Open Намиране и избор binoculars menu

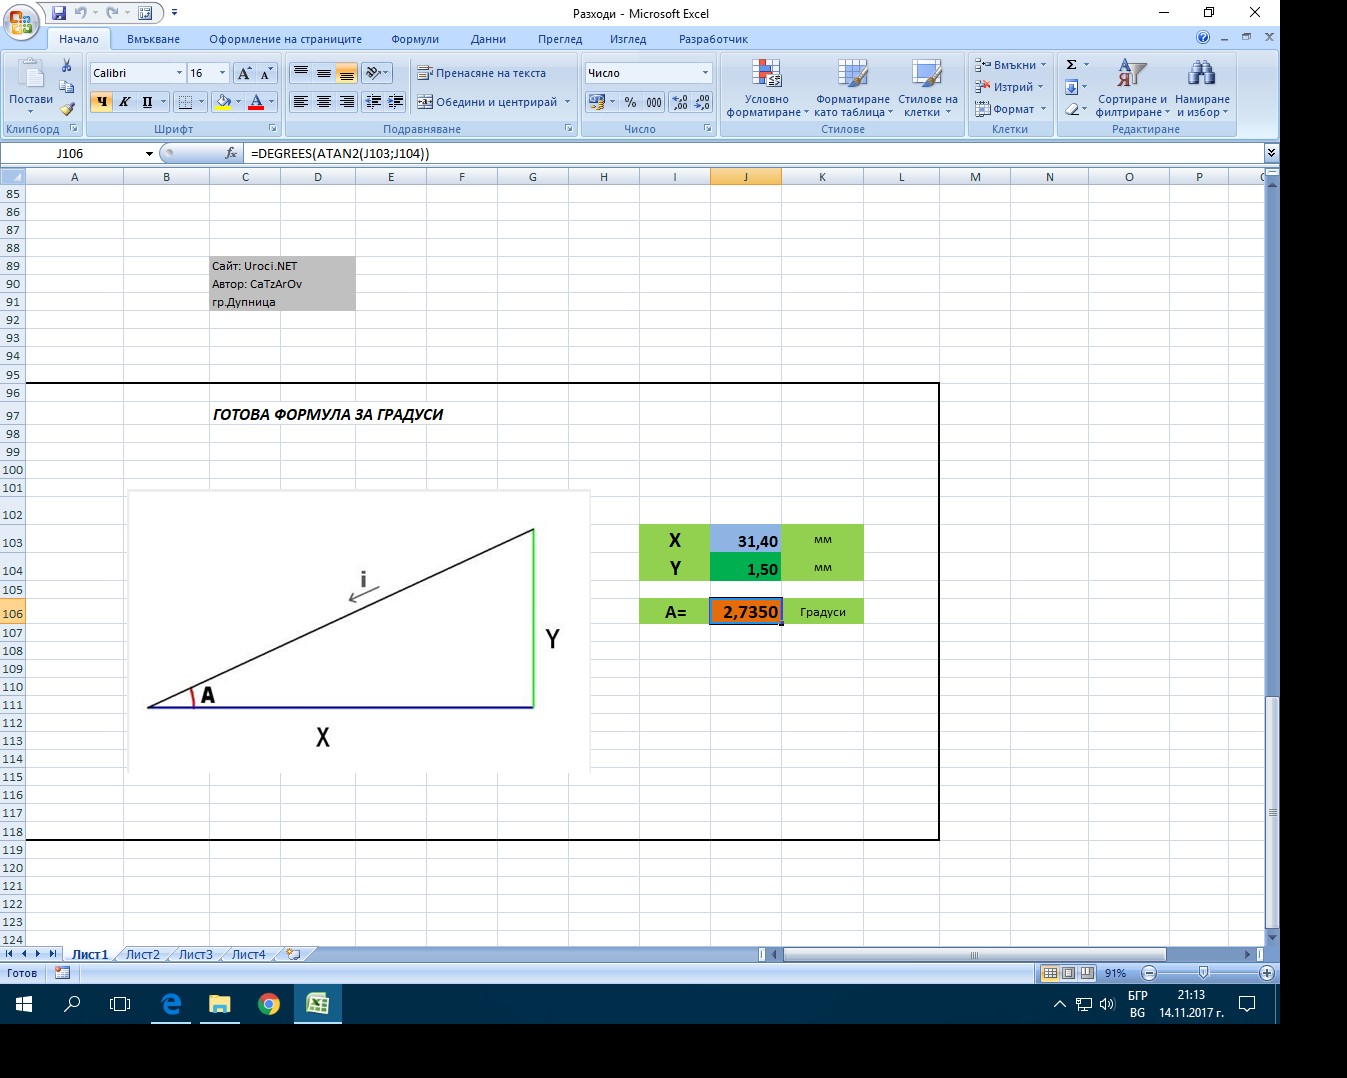pos(1202,88)
